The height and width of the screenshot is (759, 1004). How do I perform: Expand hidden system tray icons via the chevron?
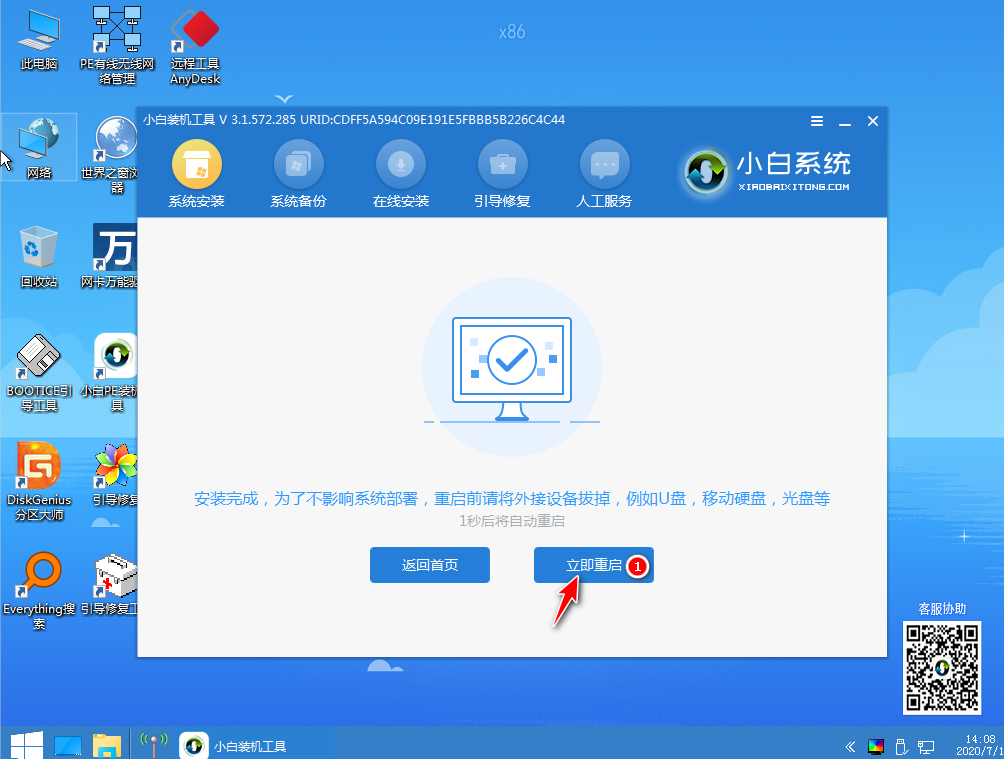[849, 745]
